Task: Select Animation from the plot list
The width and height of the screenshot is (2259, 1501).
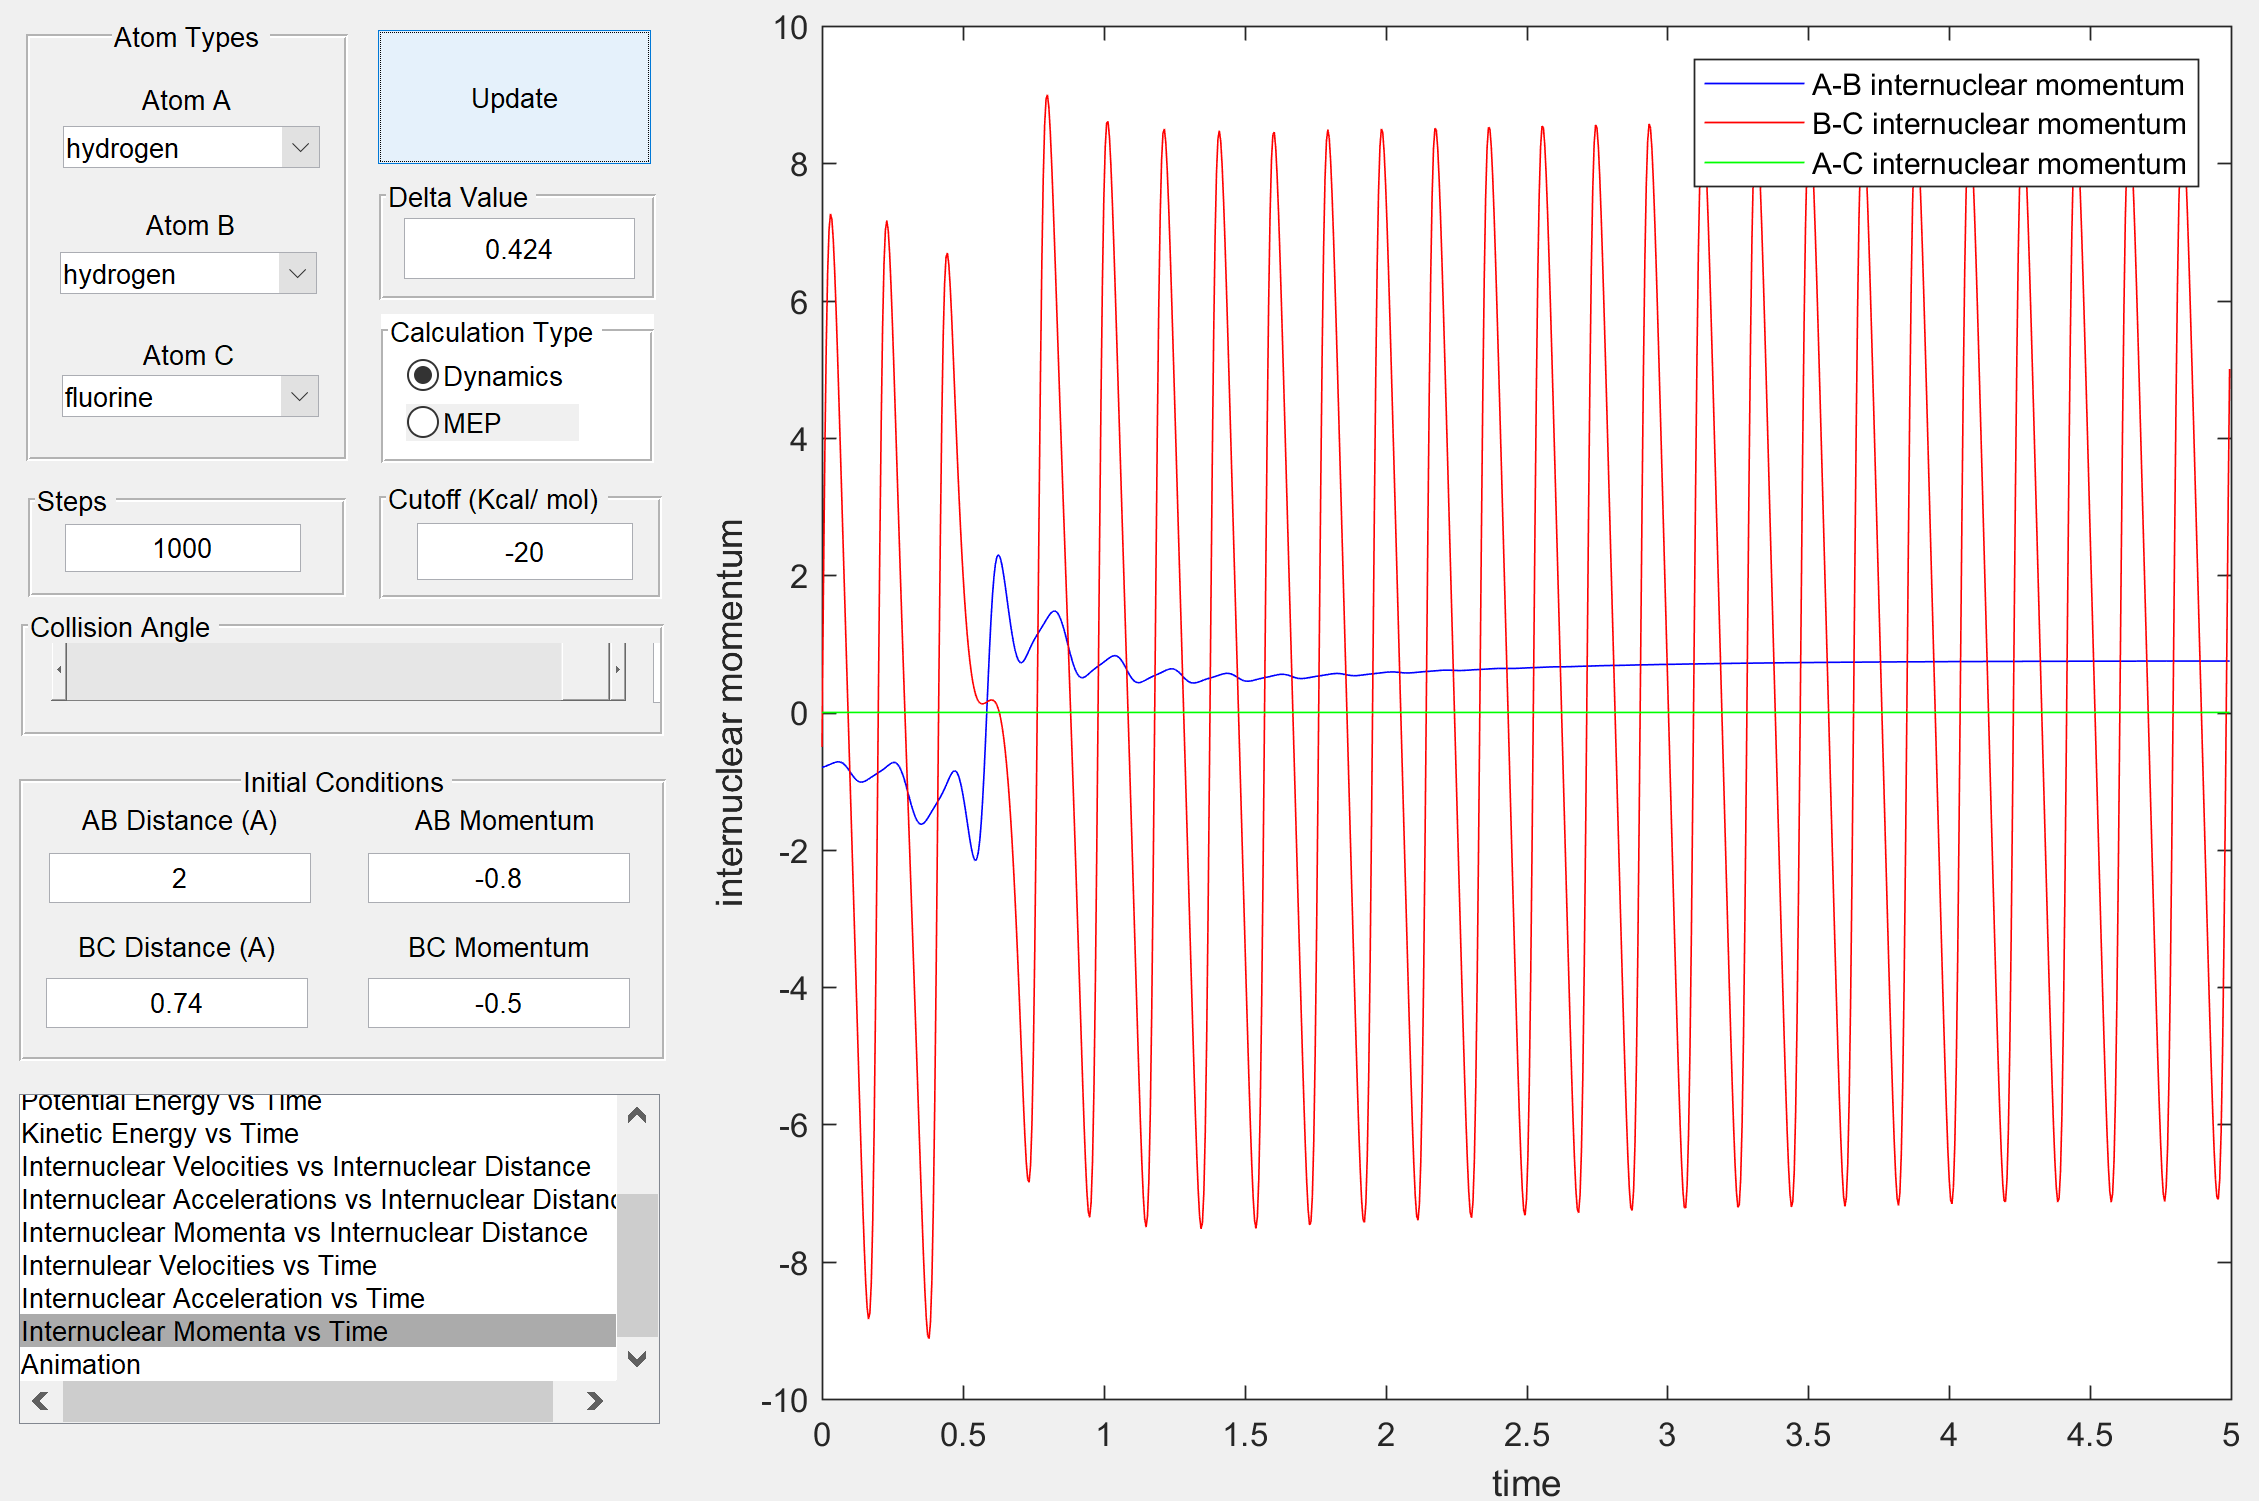Action: pyautogui.click(x=81, y=1364)
